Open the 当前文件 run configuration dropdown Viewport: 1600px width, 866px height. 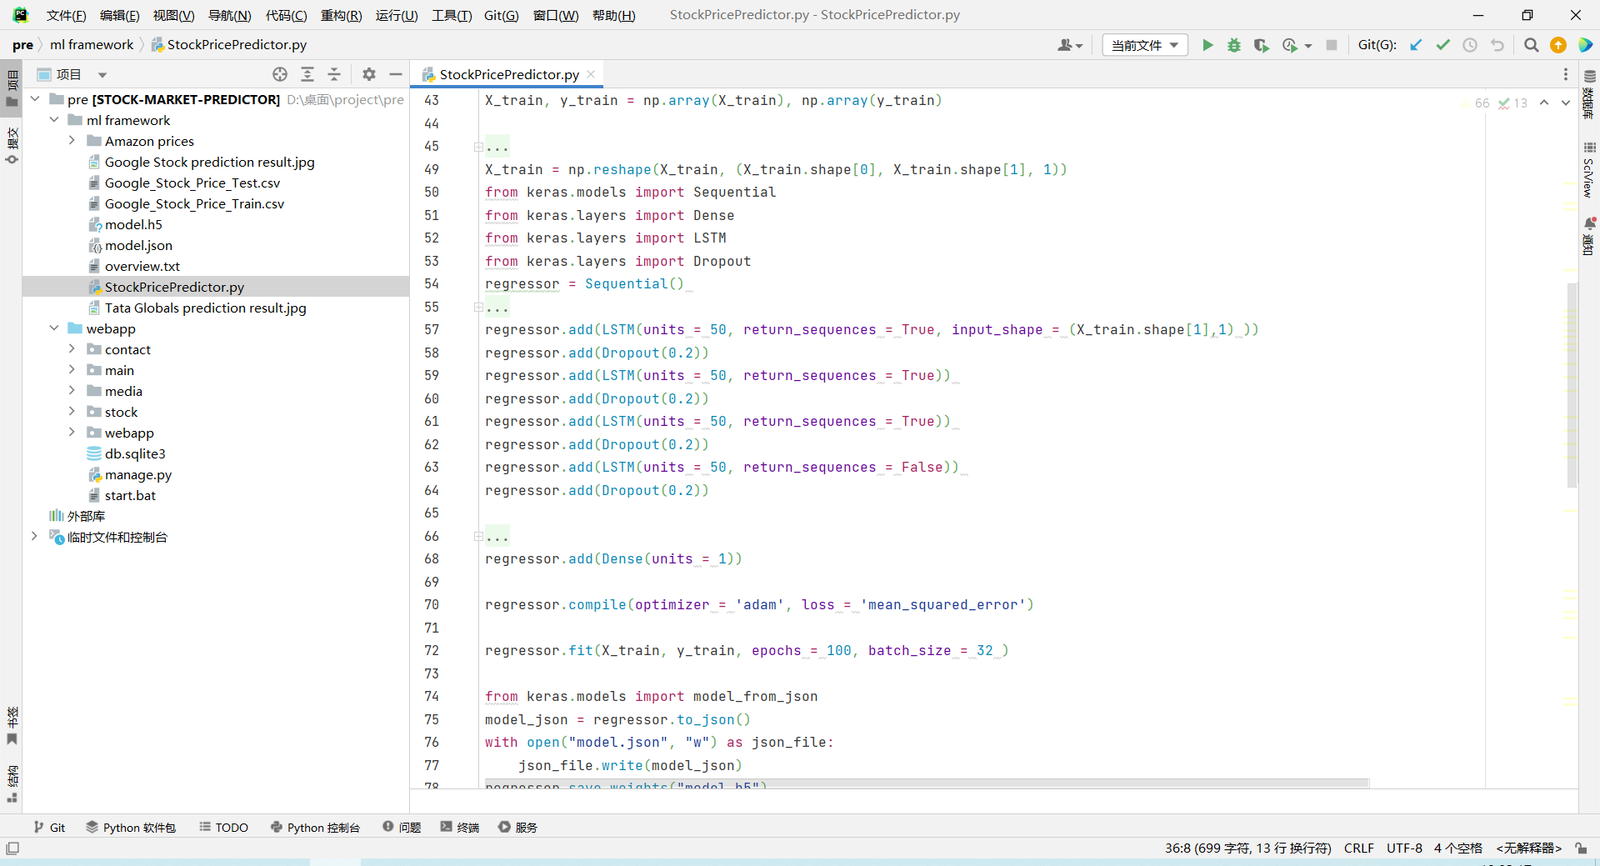coord(1145,45)
